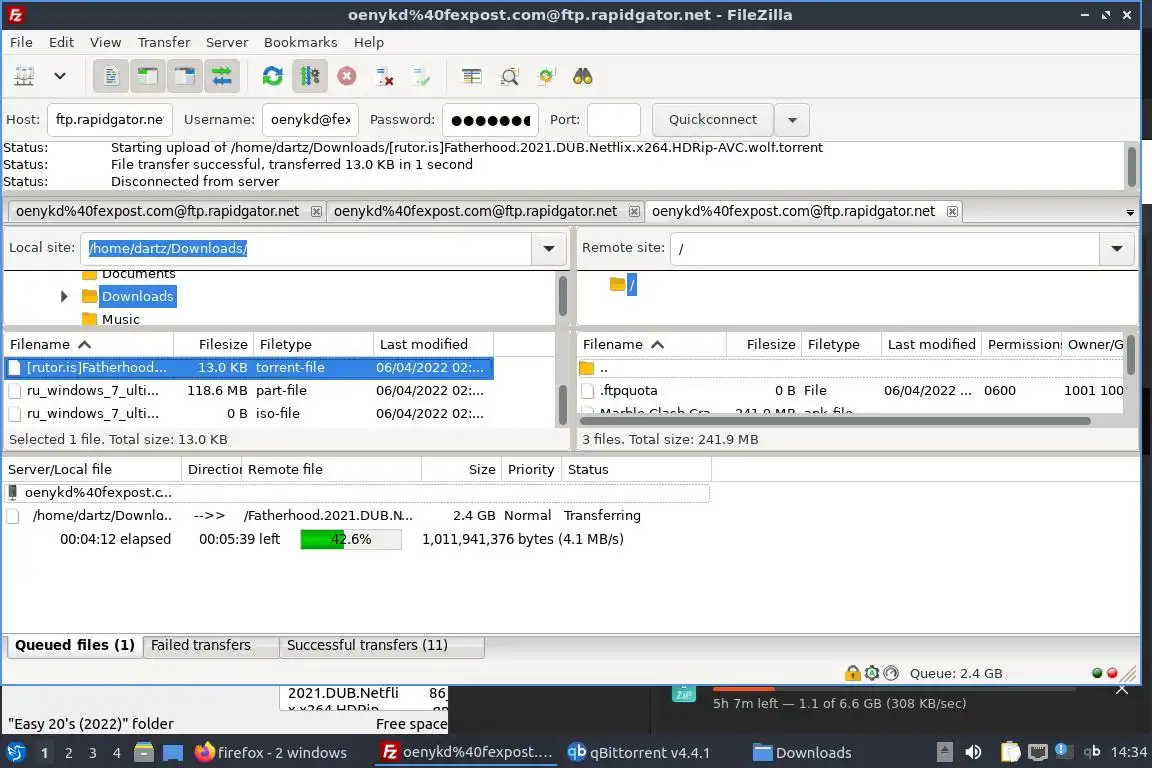
Task: Click the Quickconnect button
Action: [x=713, y=119]
